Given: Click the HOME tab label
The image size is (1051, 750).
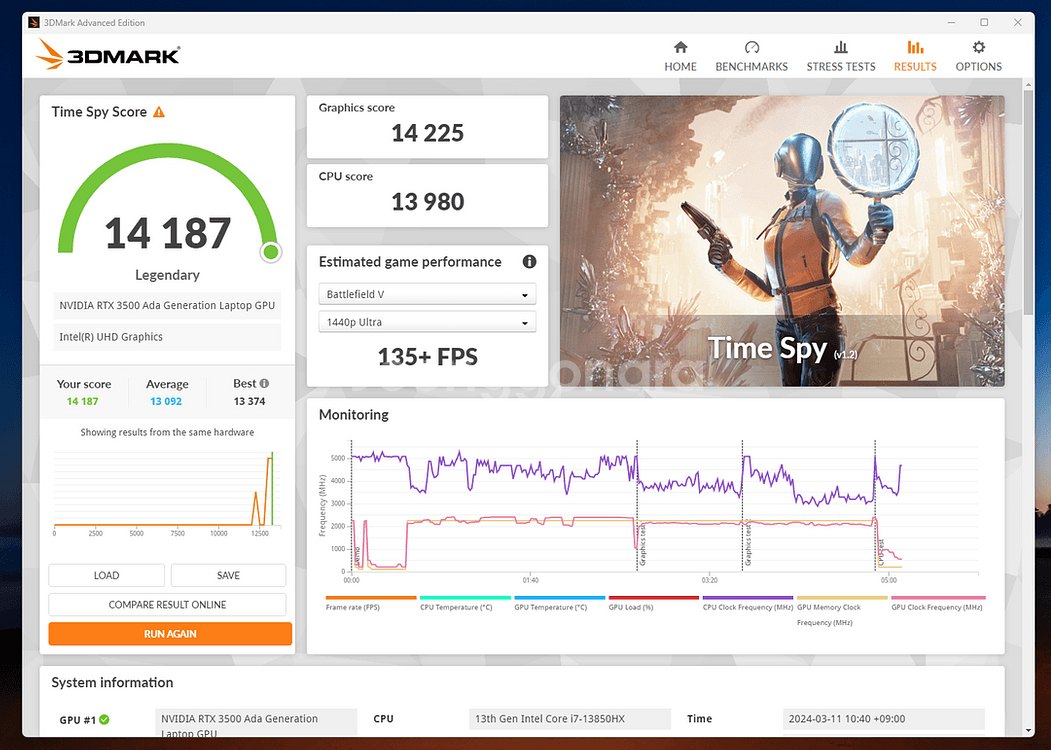Looking at the screenshot, I should pos(680,66).
